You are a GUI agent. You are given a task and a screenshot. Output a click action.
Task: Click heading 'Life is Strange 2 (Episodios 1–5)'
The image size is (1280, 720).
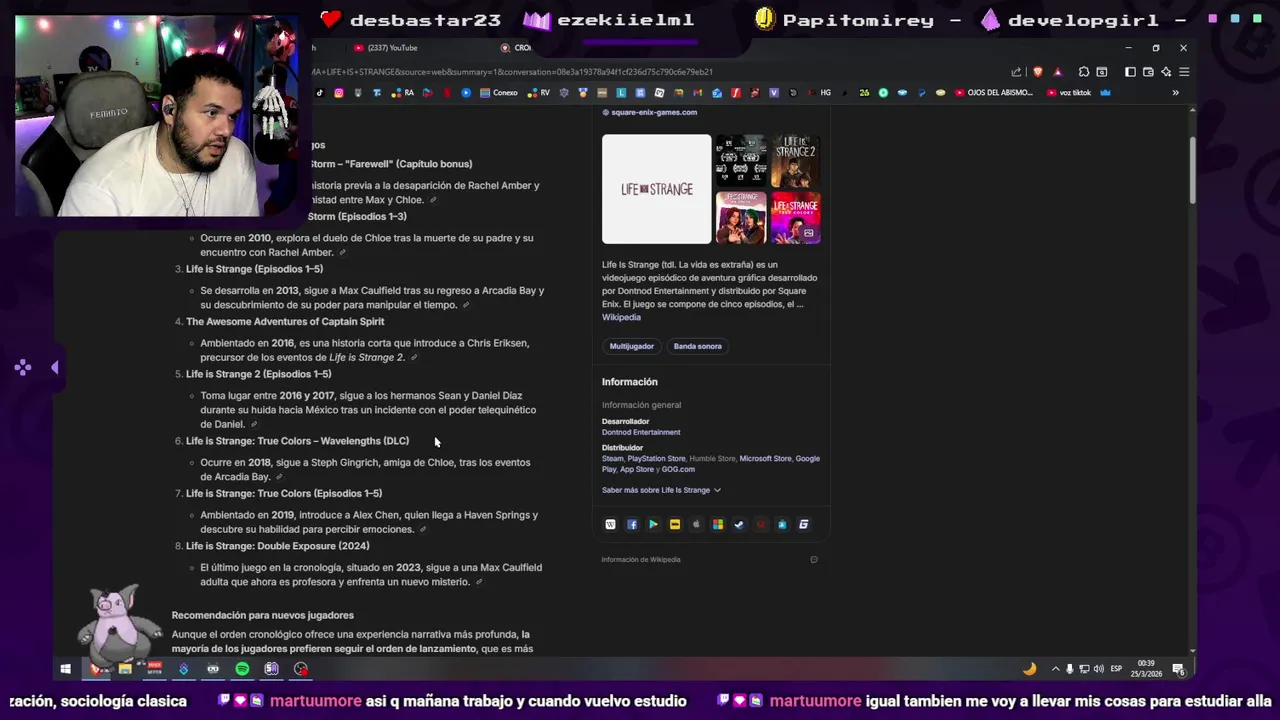pyautogui.click(x=258, y=374)
